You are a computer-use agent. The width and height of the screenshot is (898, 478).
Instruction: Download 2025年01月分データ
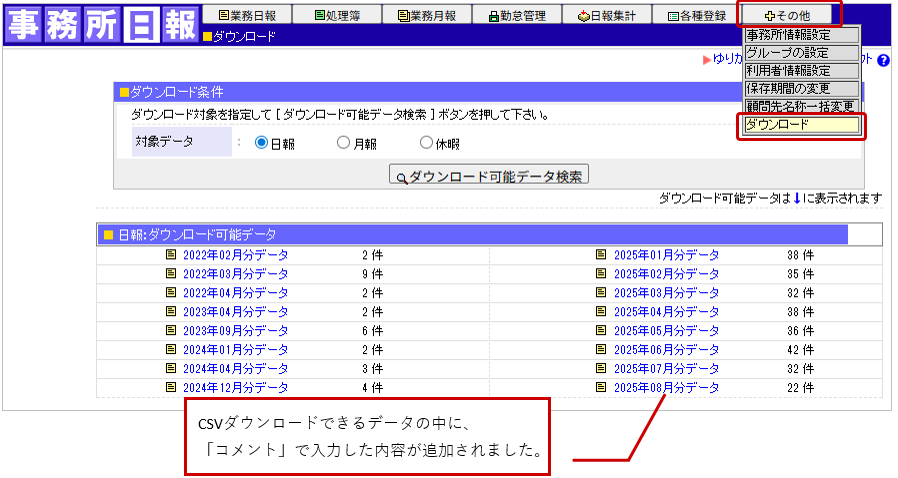[x=667, y=255]
